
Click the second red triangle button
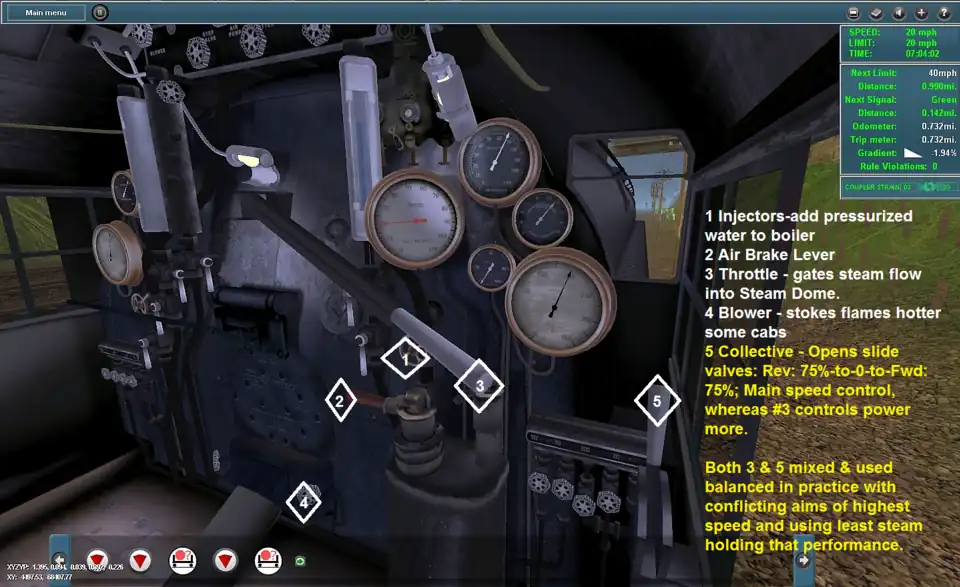click(141, 559)
